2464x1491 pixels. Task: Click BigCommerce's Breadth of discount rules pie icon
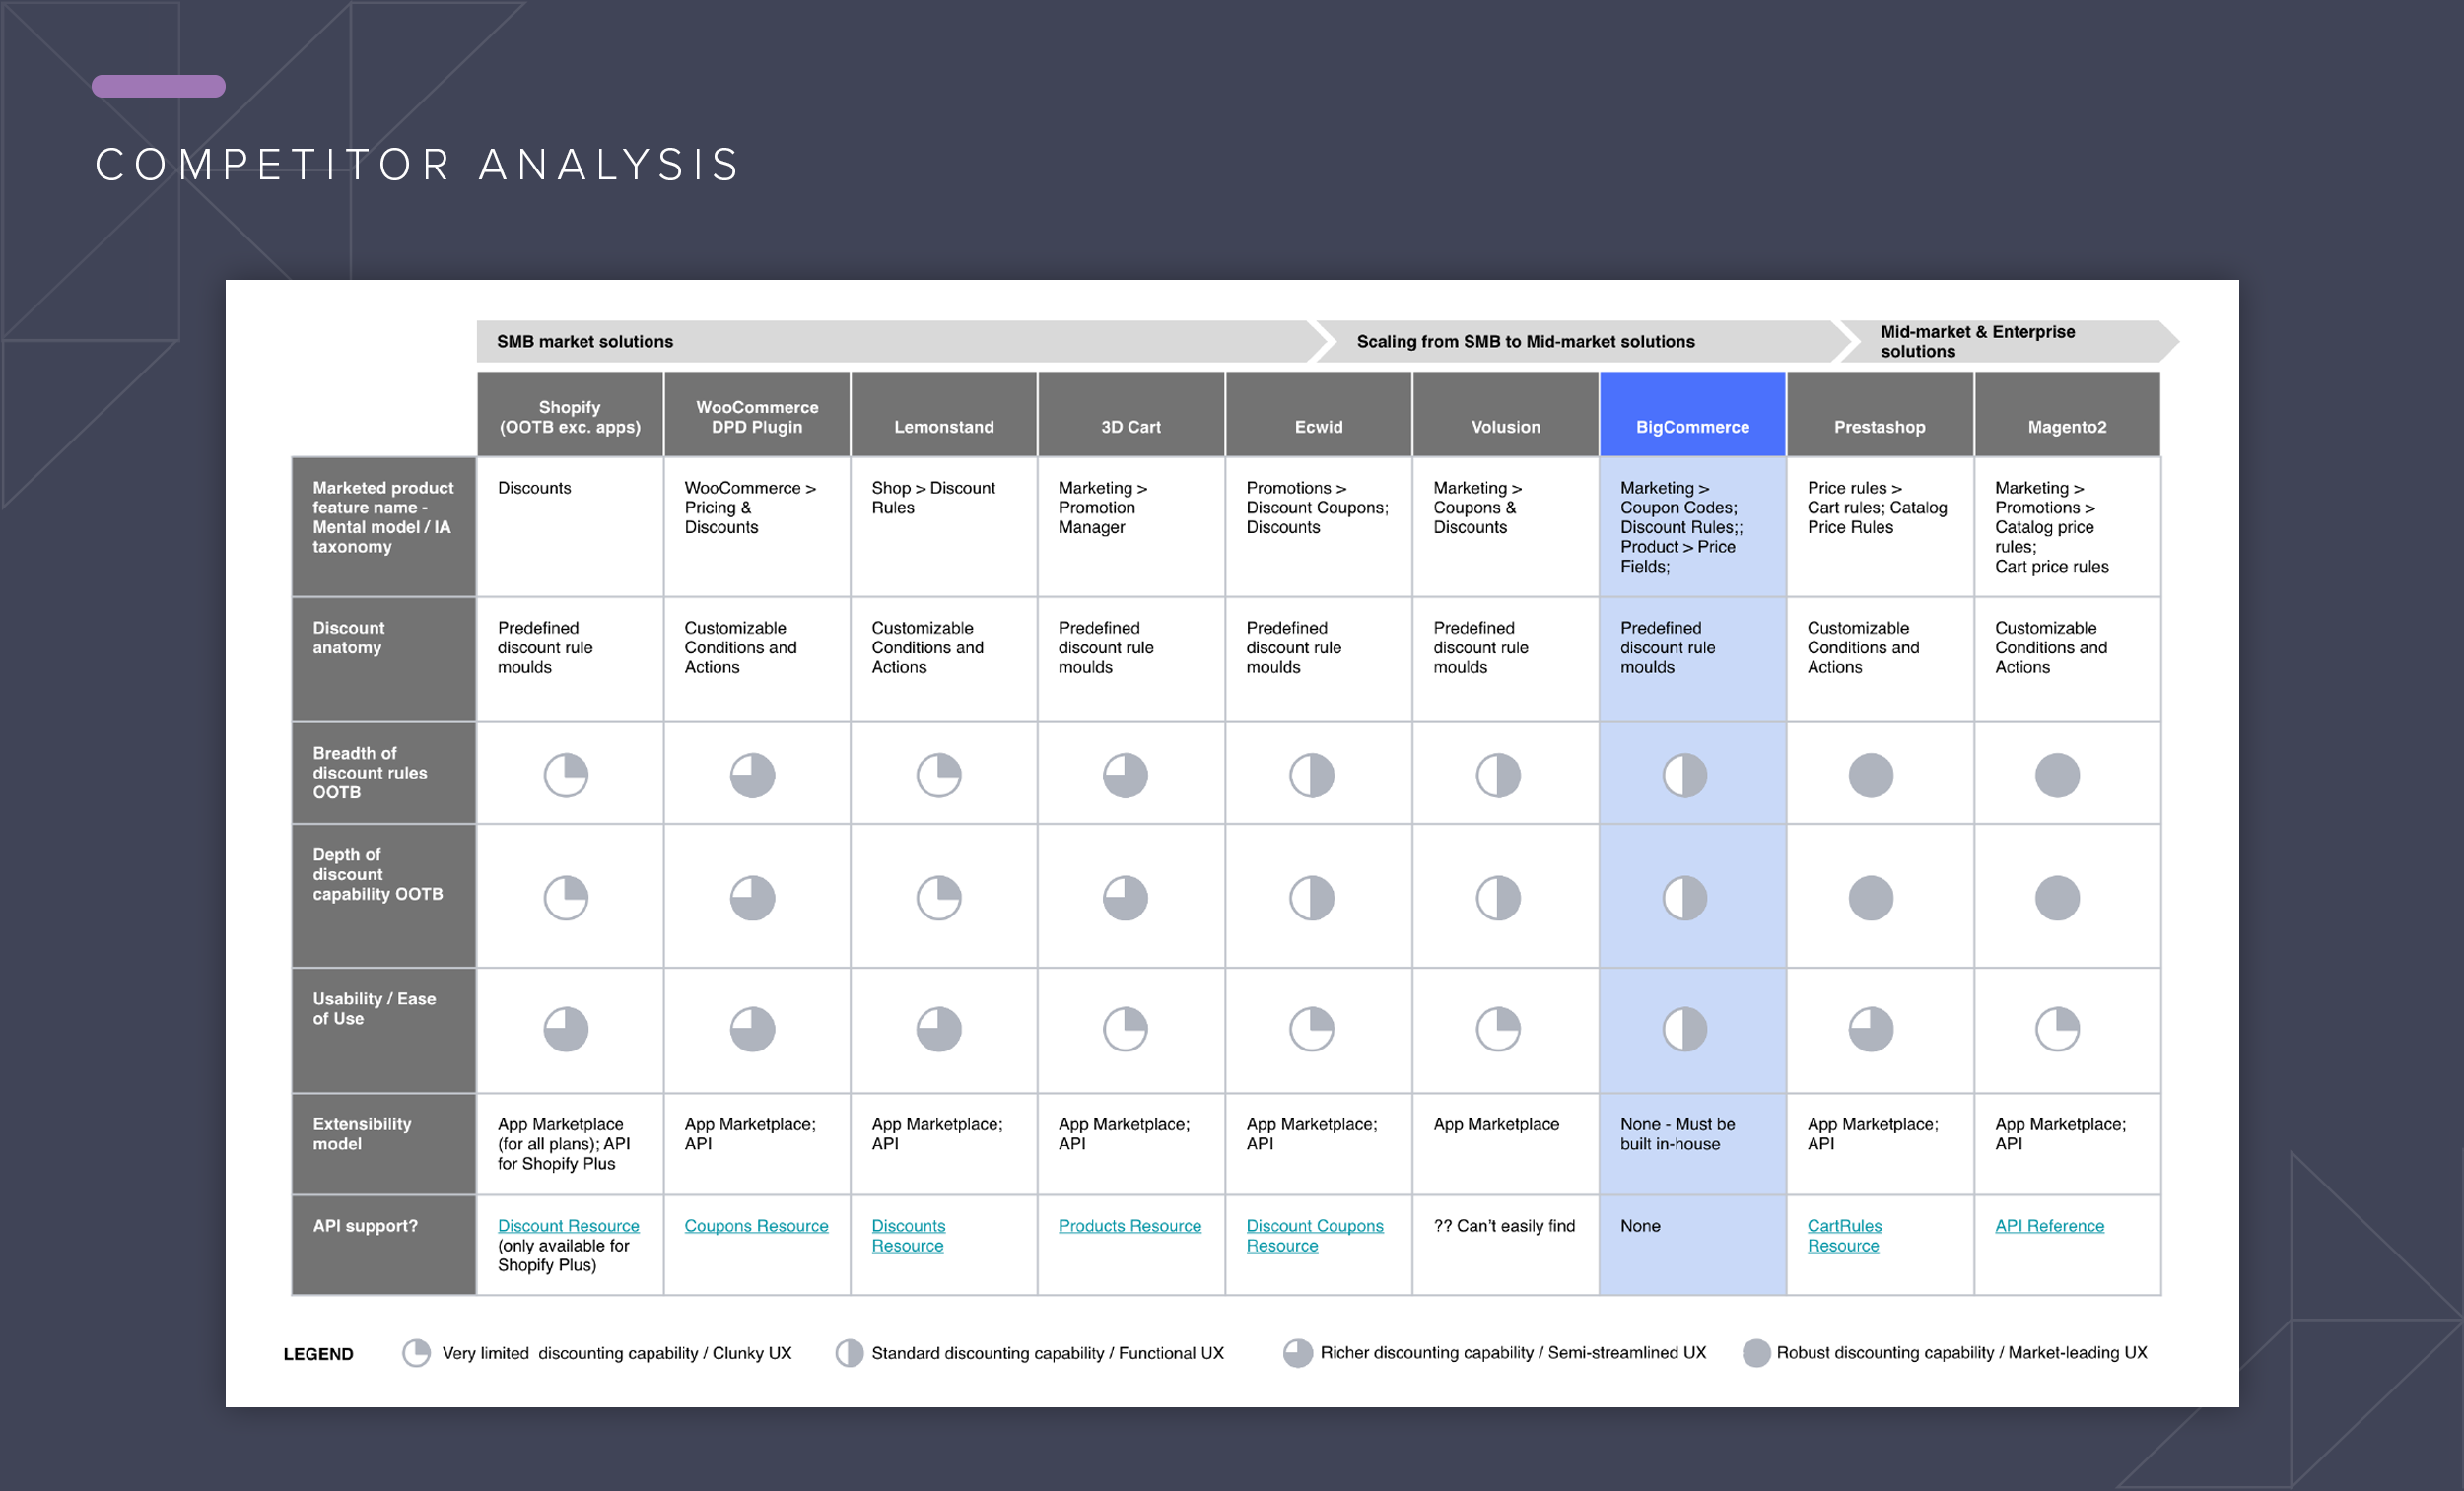pos(1685,775)
